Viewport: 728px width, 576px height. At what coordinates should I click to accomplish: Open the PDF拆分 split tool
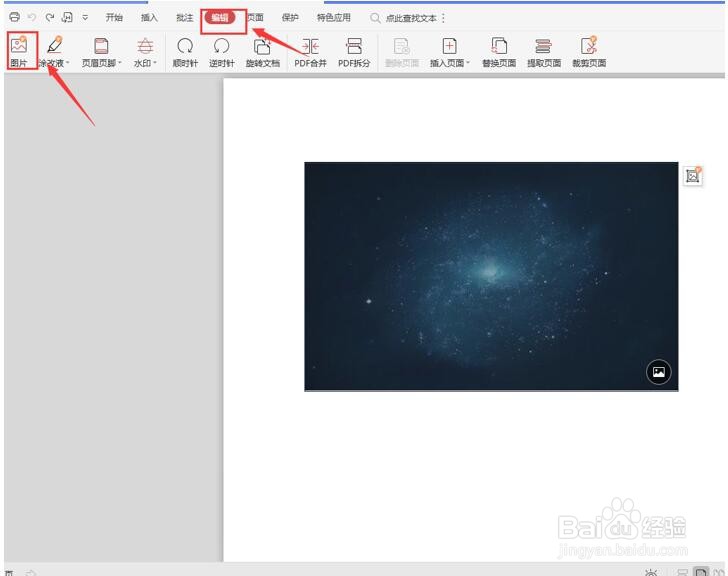pos(354,52)
